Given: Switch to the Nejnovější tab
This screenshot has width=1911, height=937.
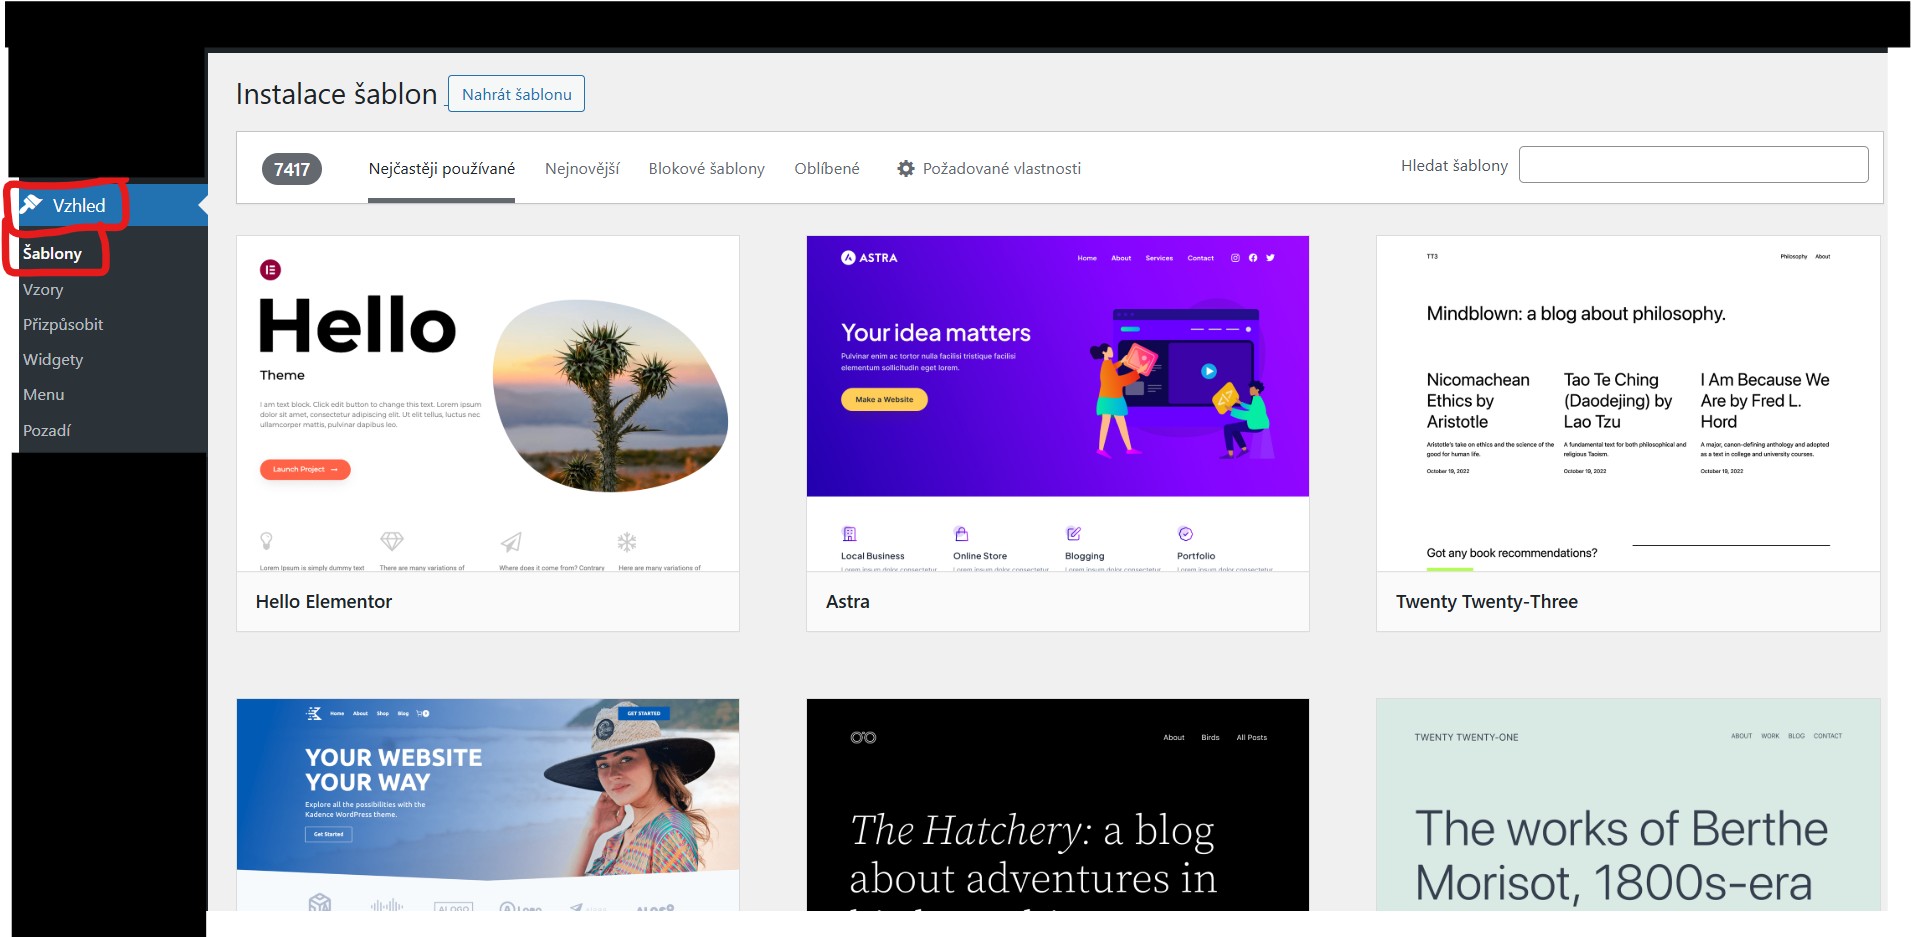Looking at the screenshot, I should click(582, 169).
